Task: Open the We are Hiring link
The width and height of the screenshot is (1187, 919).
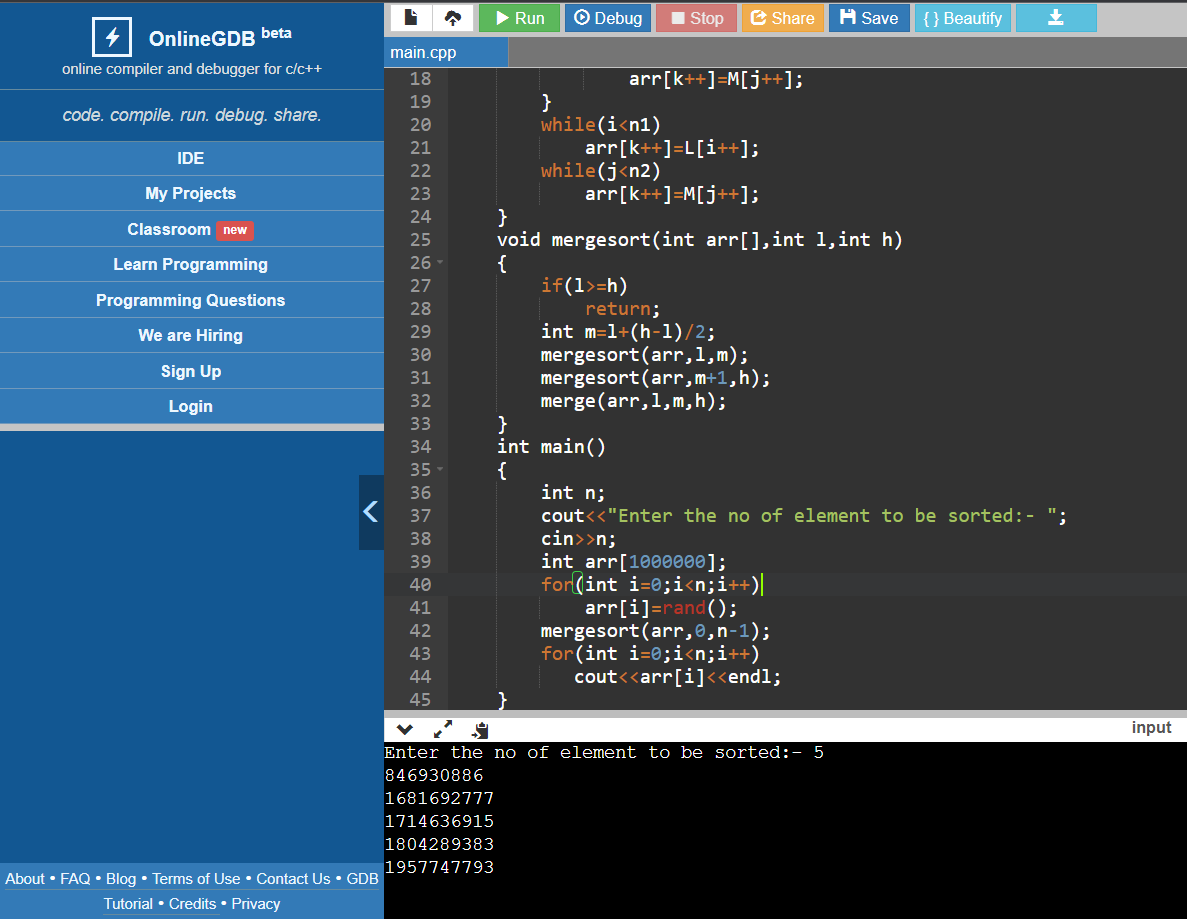Action: 191,335
